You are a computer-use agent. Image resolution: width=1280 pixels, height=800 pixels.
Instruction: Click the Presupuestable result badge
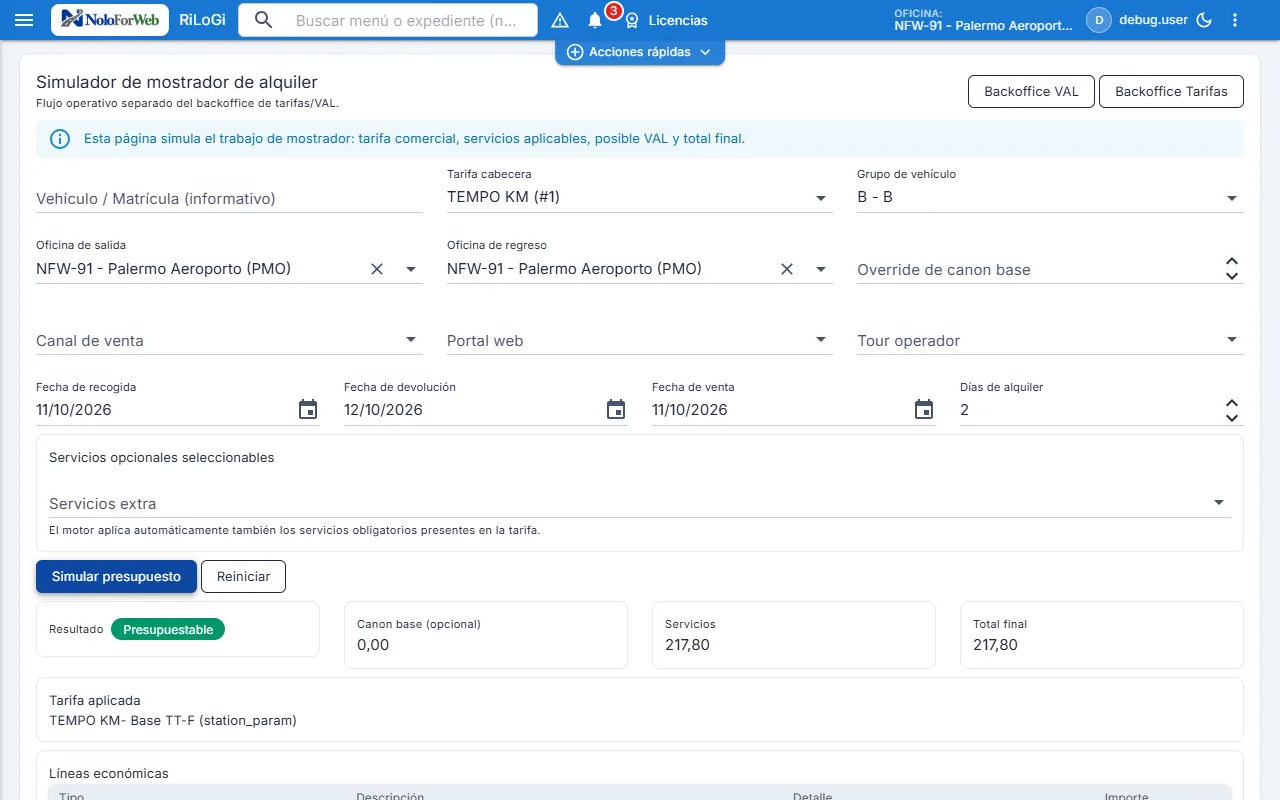point(168,629)
